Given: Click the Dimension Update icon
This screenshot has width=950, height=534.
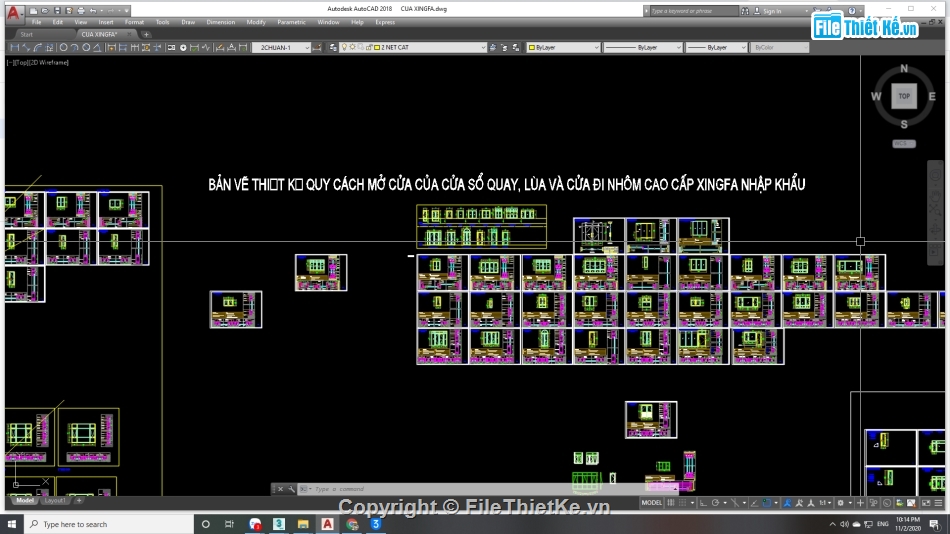Looking at the screenshot, I should (x=243, y=47).
